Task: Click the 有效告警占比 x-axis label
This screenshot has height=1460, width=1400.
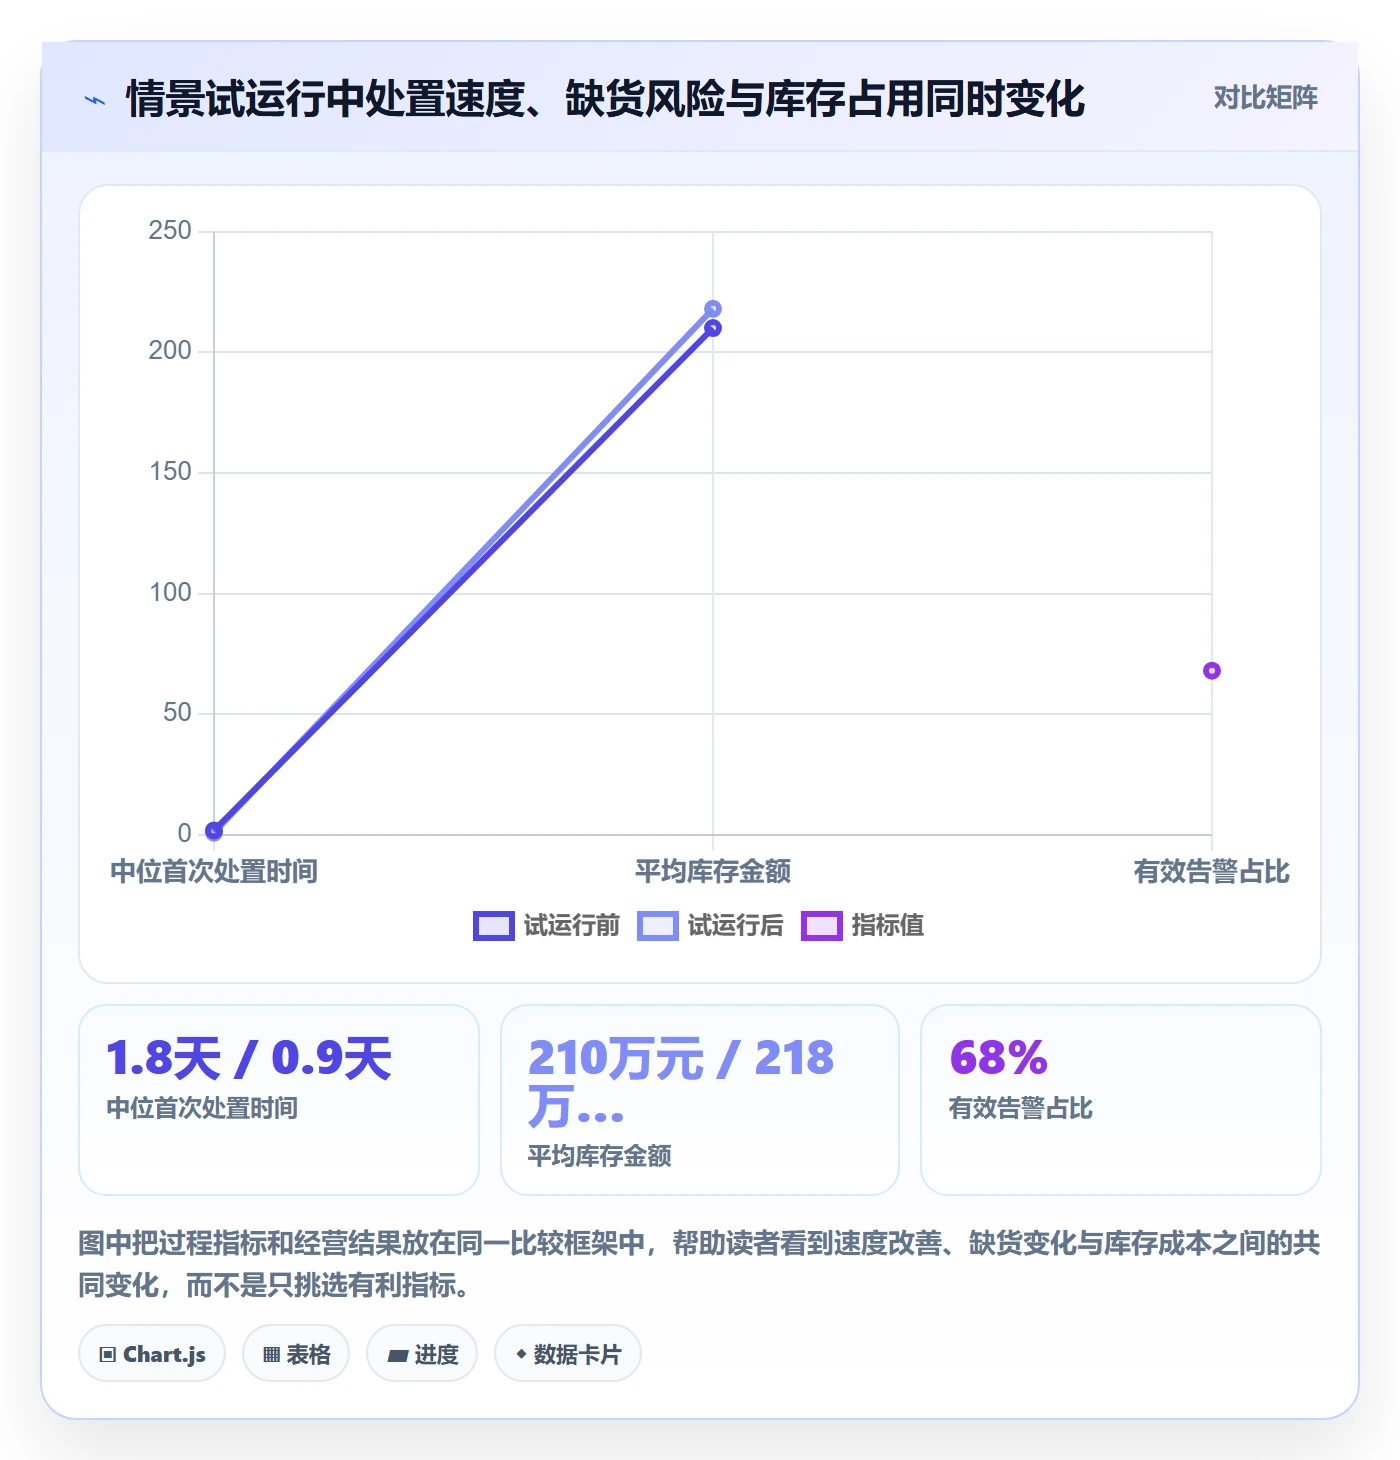Action: 1212,872
